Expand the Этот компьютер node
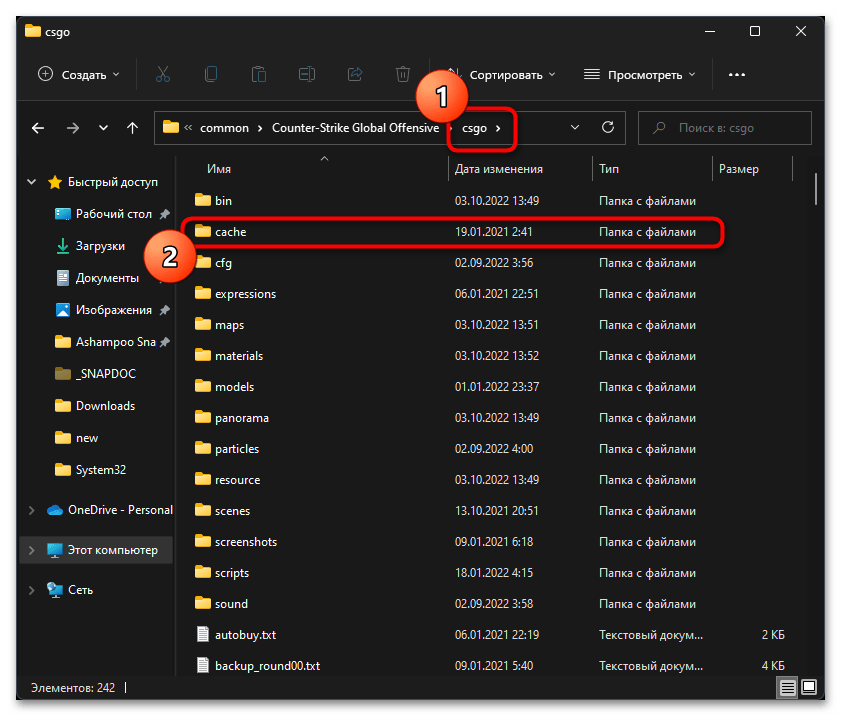Viewport: 841px width, 716px height. tap(32, 550)
